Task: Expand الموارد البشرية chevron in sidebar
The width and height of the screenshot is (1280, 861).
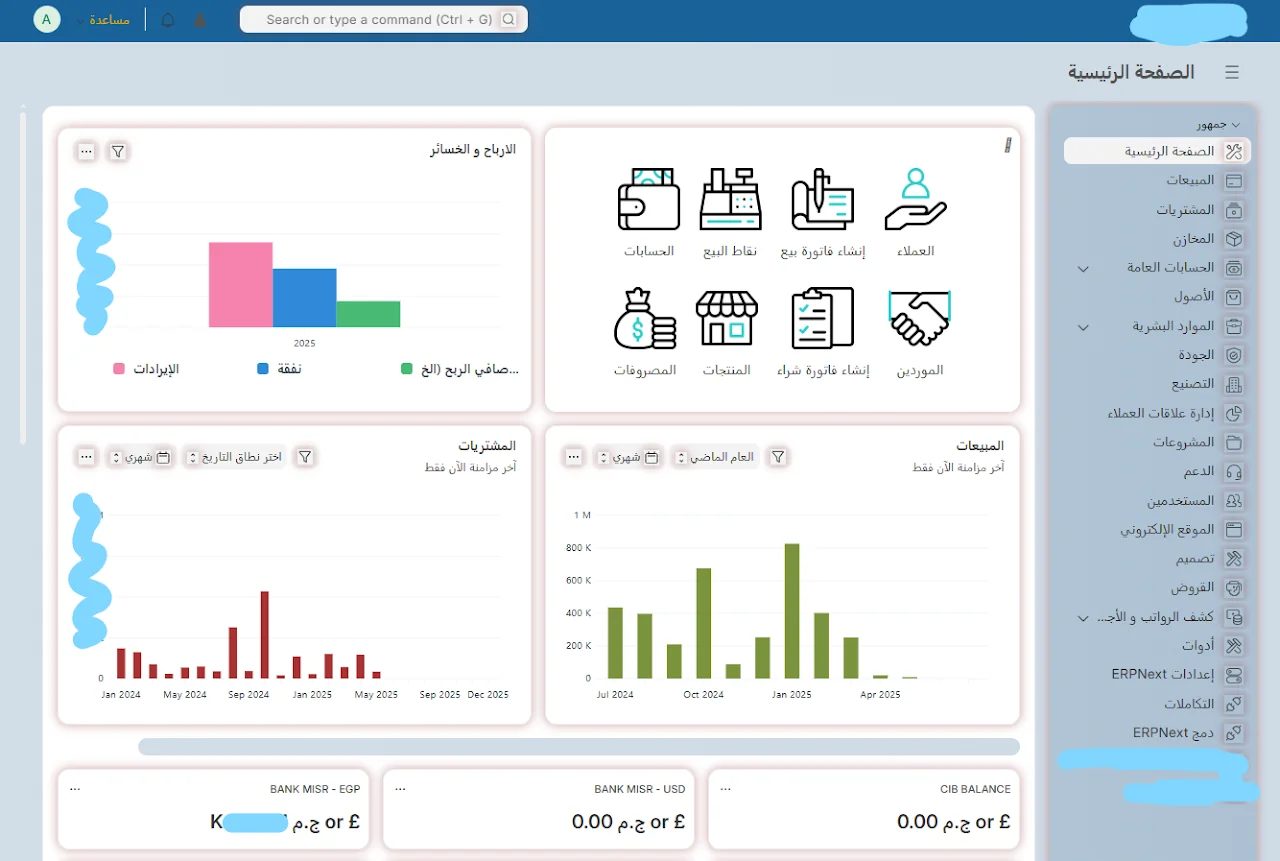Action: click(1083, 327)
